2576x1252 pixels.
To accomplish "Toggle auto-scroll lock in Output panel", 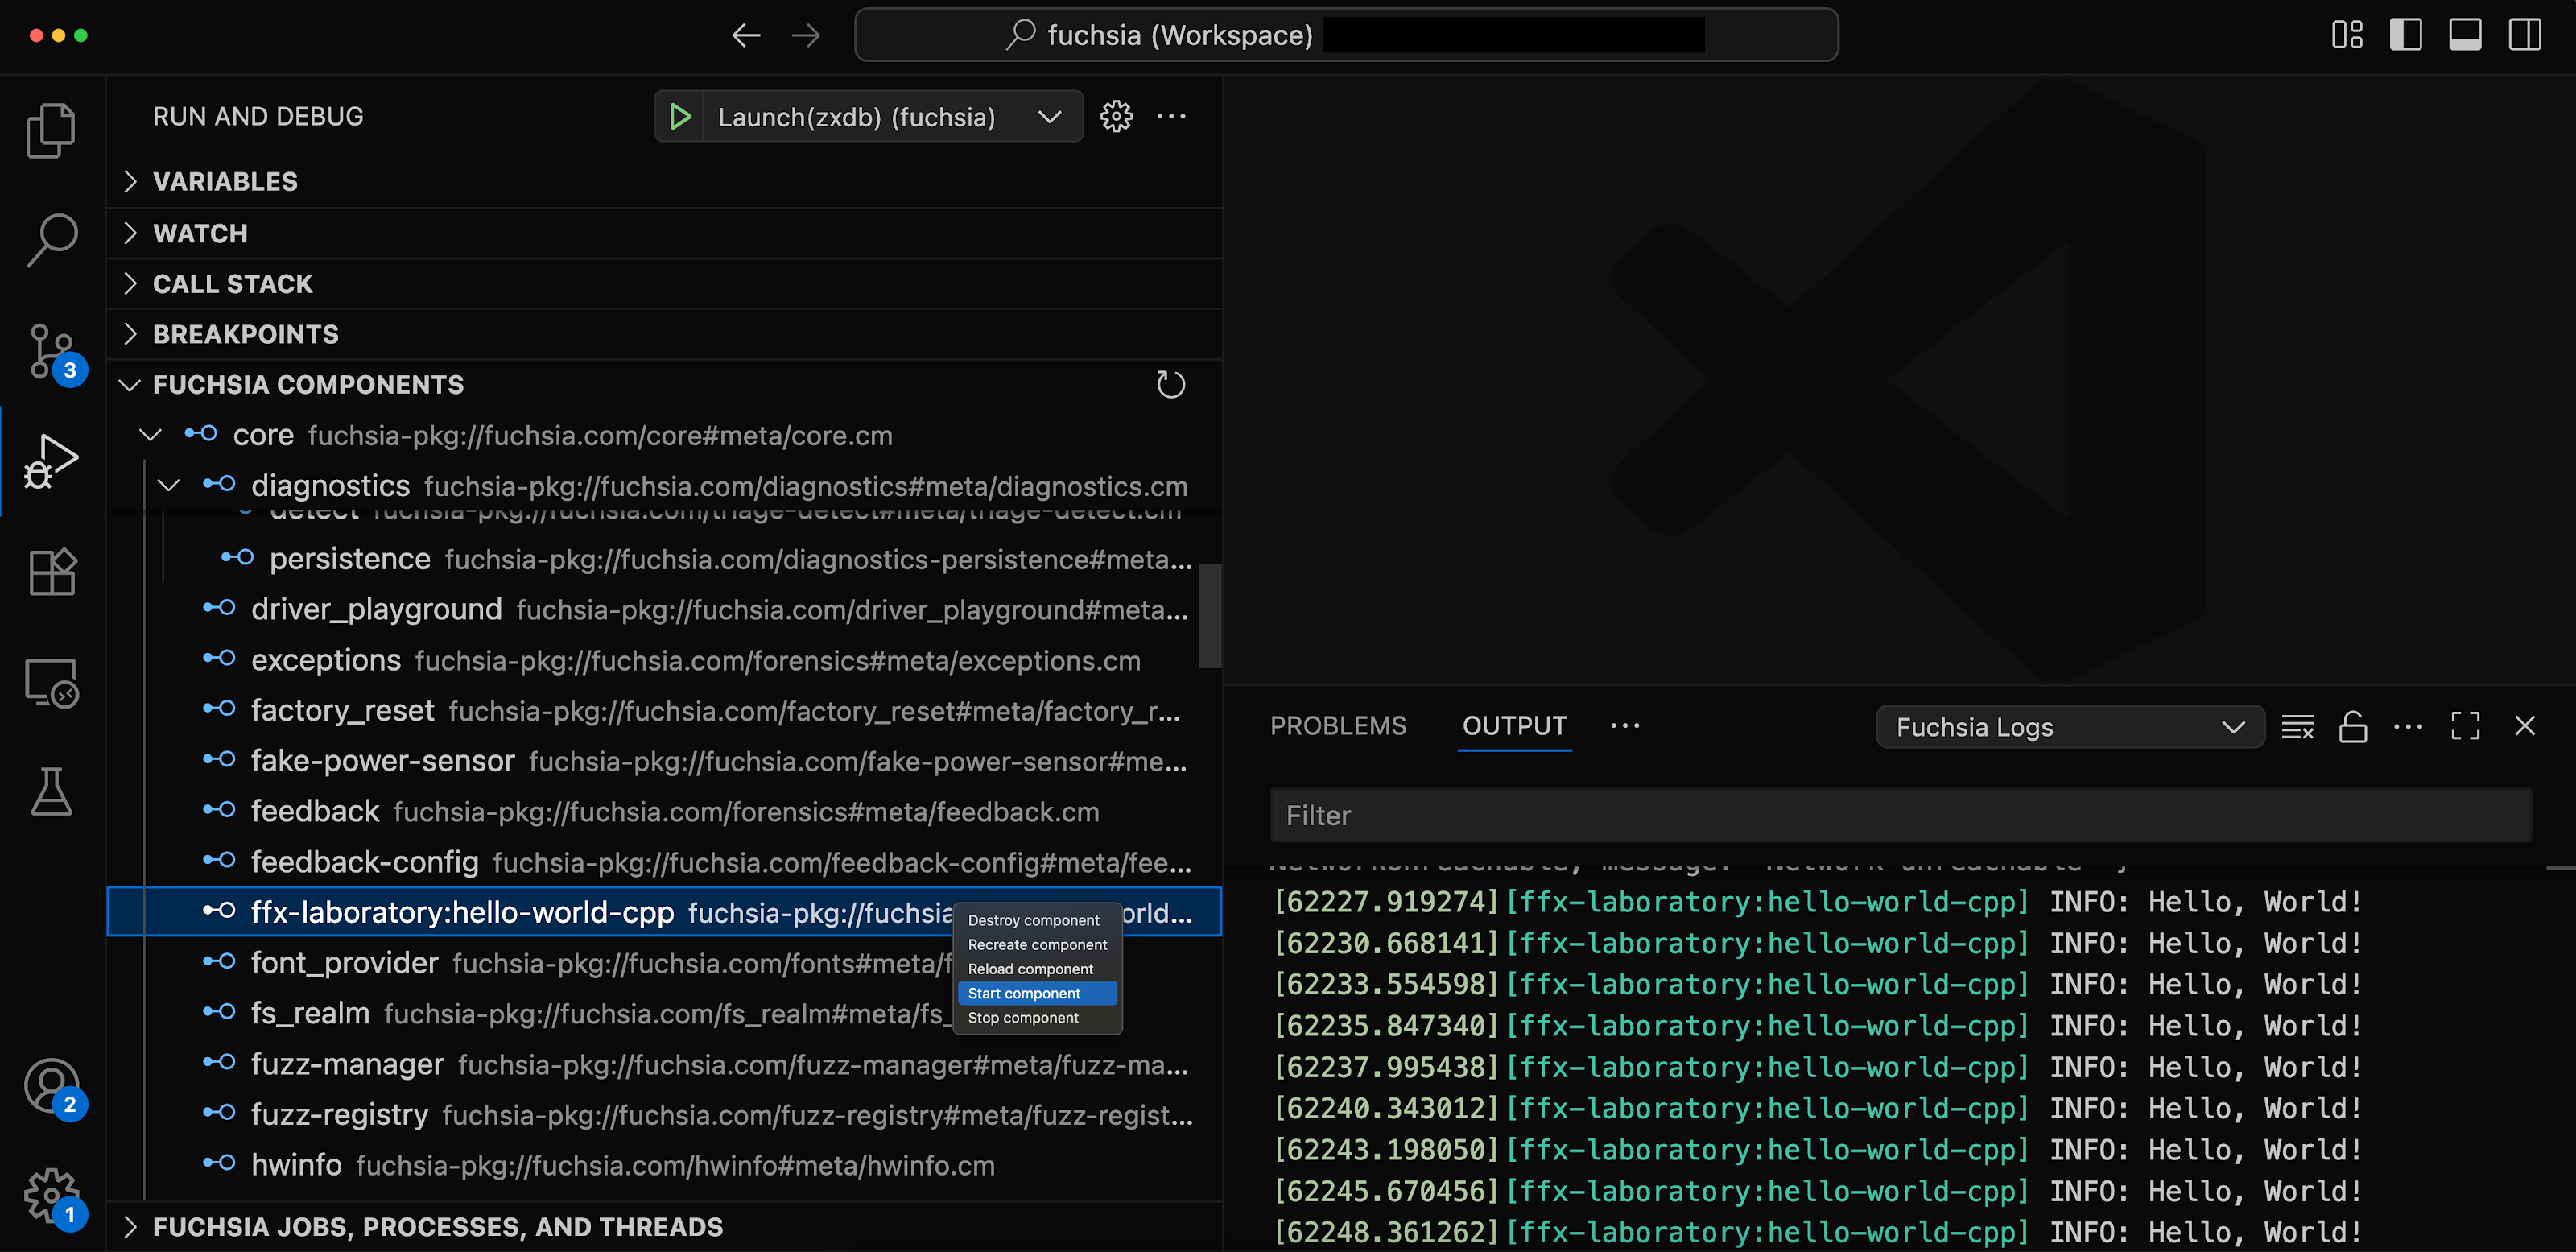I will click(x=2353, y=727).
